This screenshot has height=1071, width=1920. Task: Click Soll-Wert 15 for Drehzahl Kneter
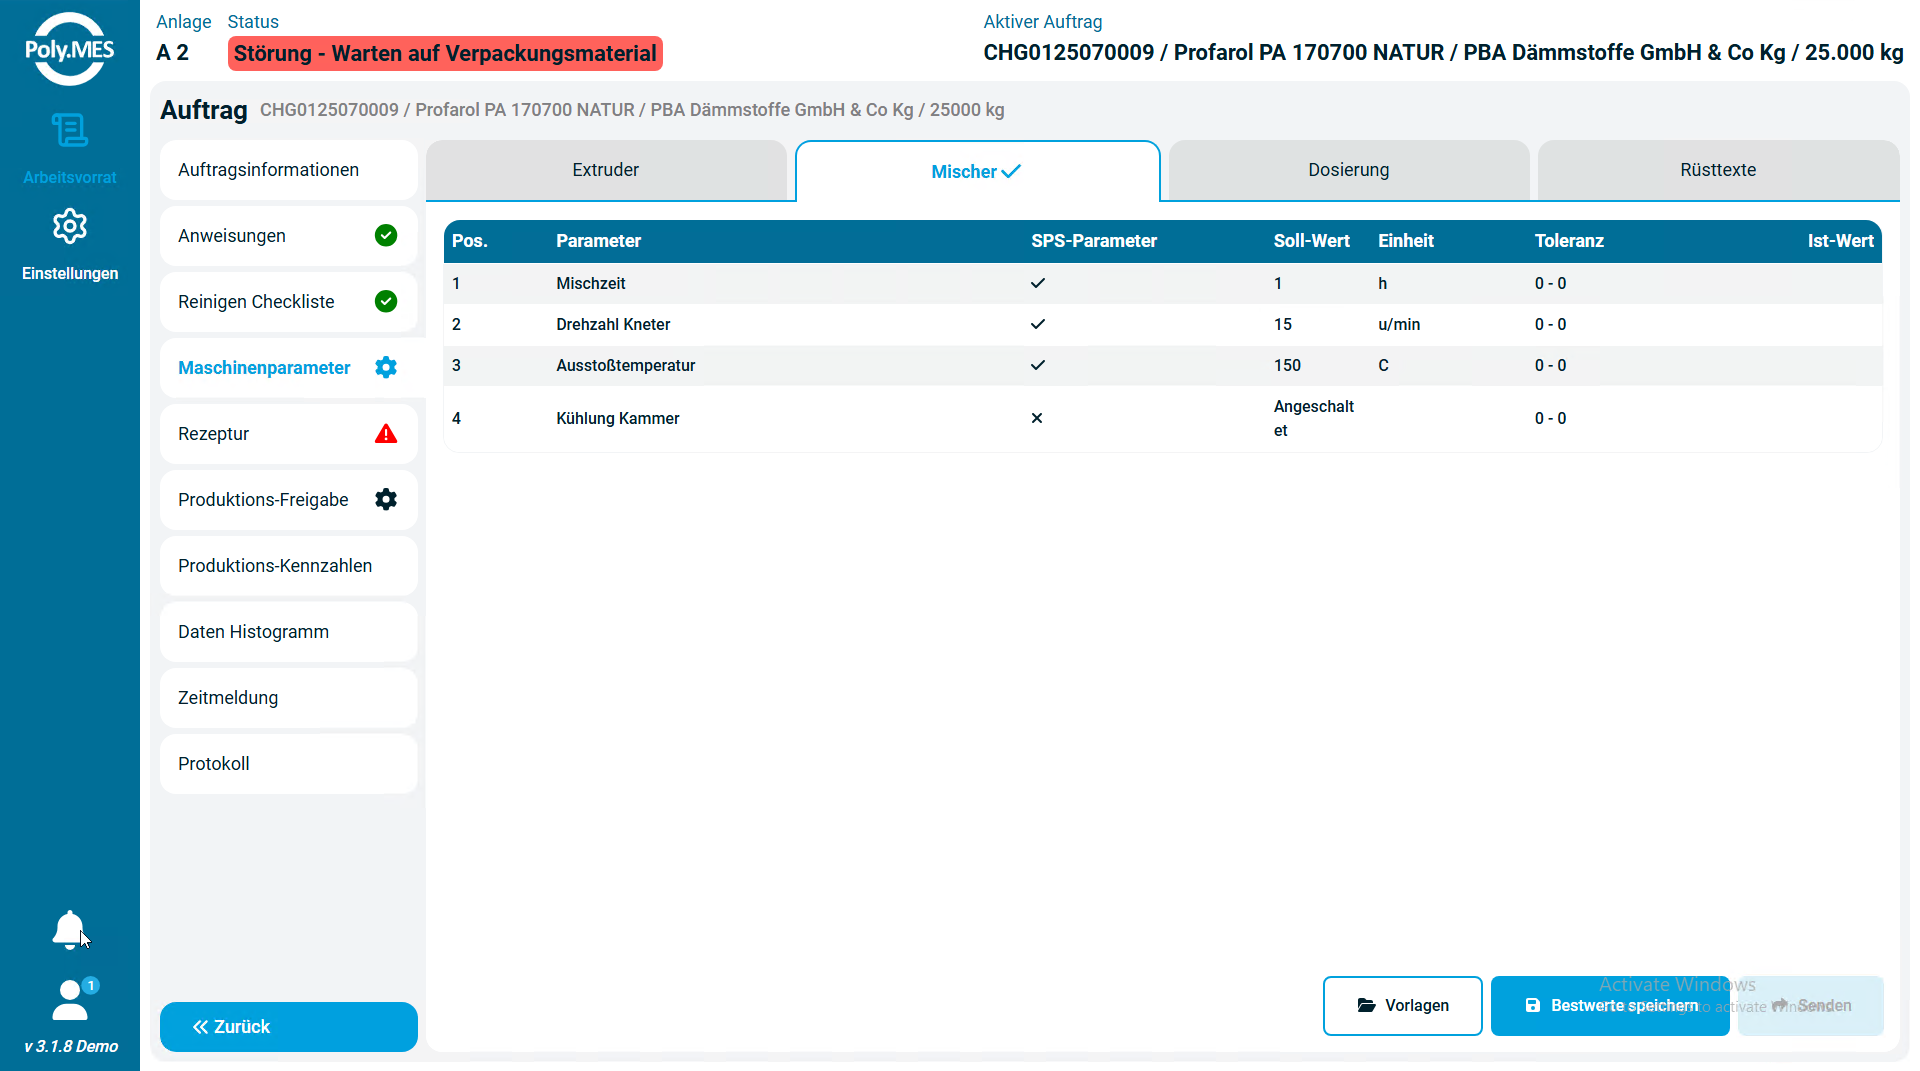point(1283,325)
